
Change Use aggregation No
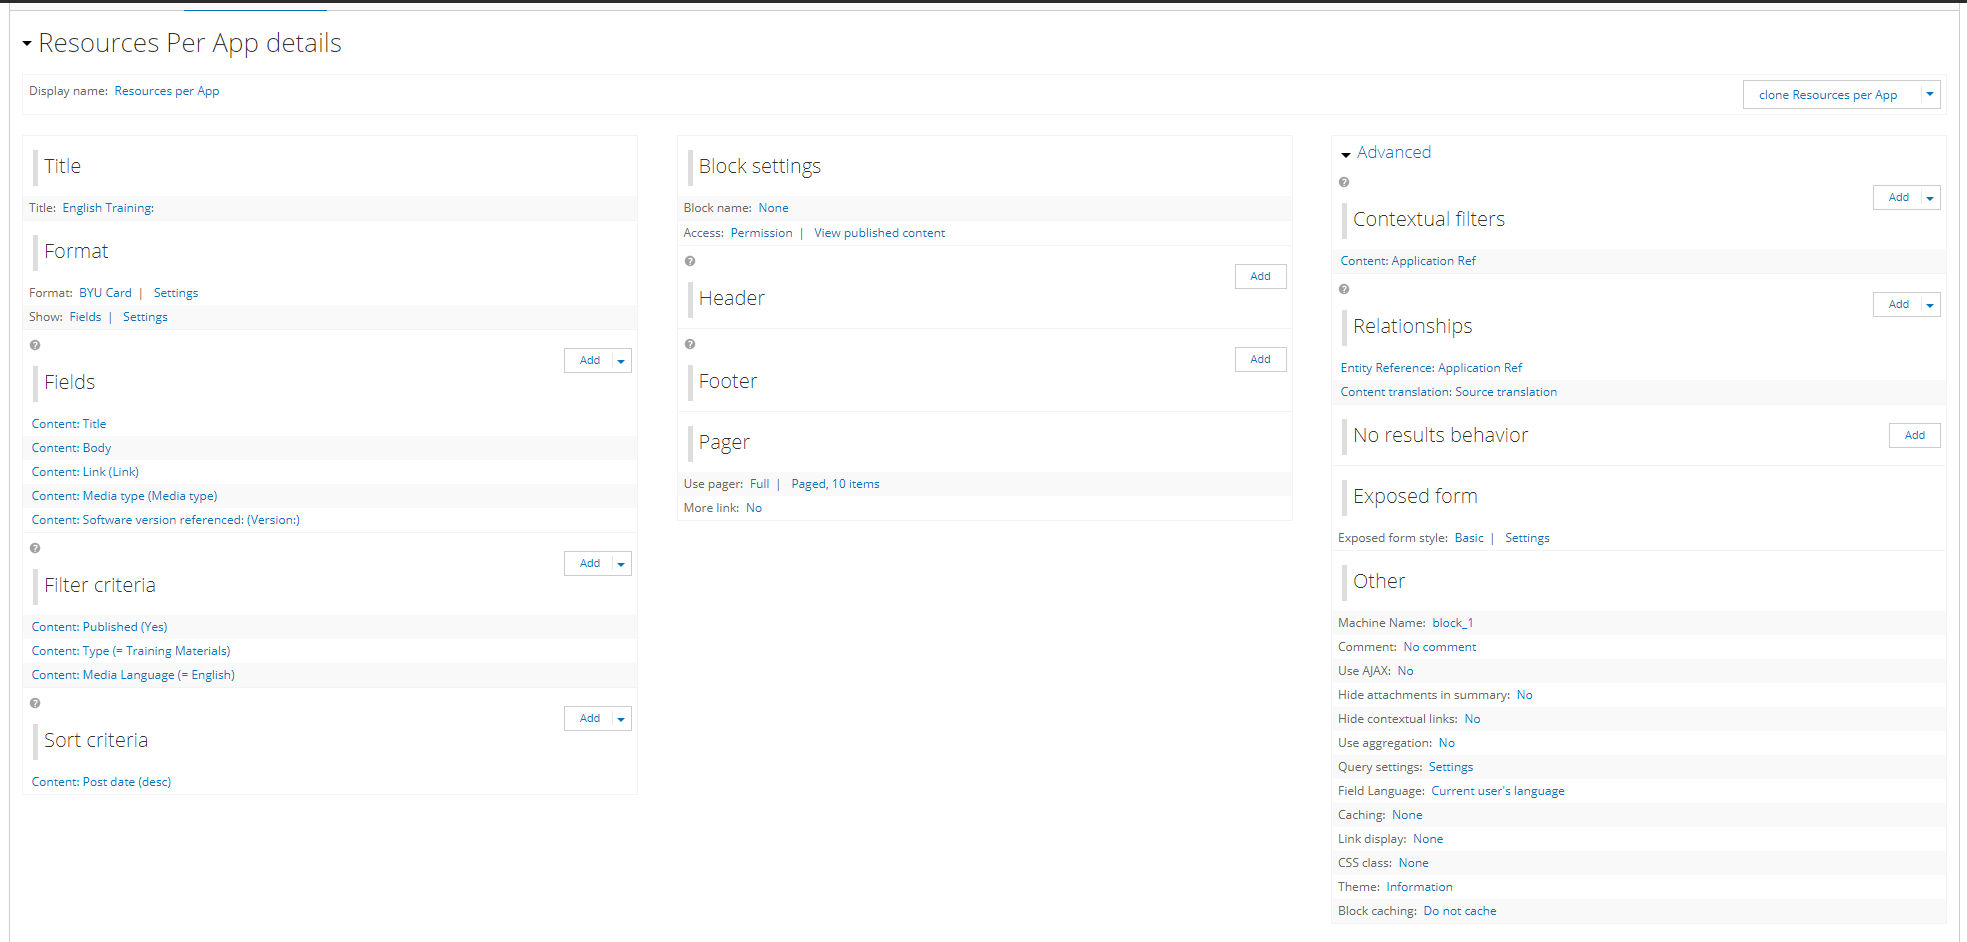click(1446, 743)
